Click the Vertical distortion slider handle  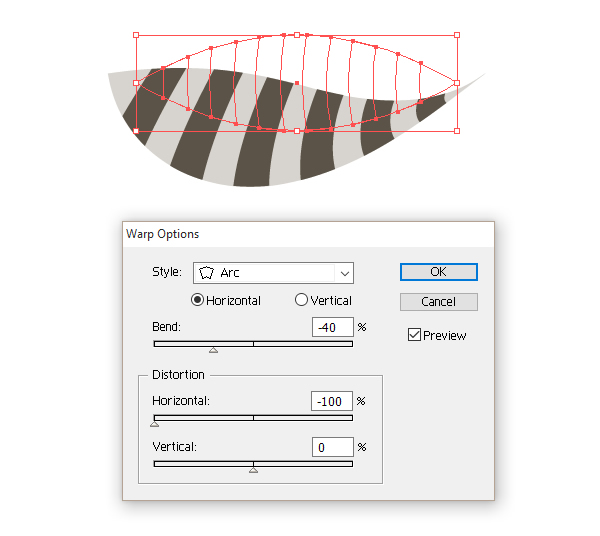point(253,470)
